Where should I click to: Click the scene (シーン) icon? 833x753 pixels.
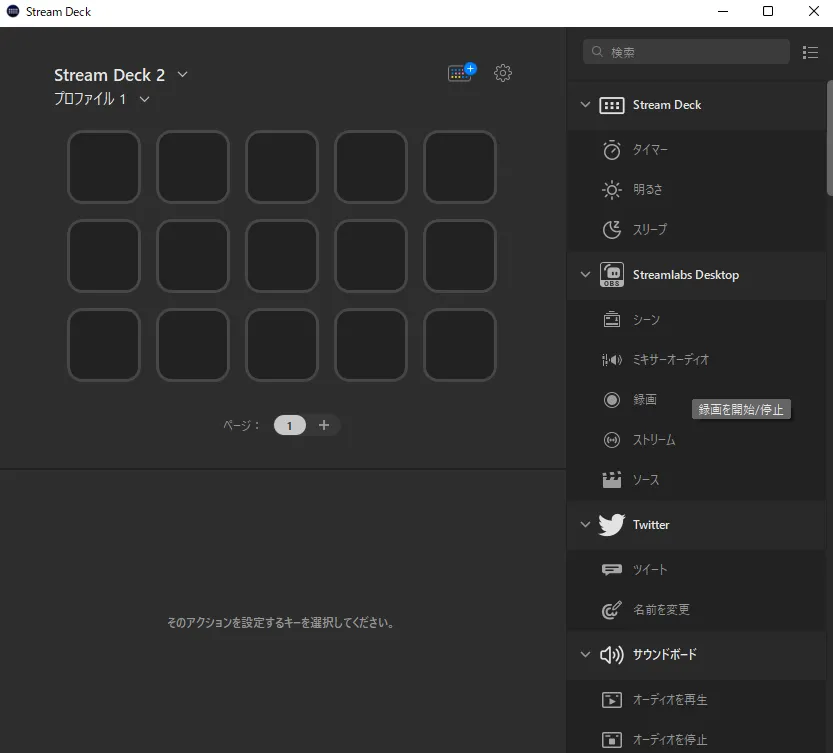coord(611,319)
